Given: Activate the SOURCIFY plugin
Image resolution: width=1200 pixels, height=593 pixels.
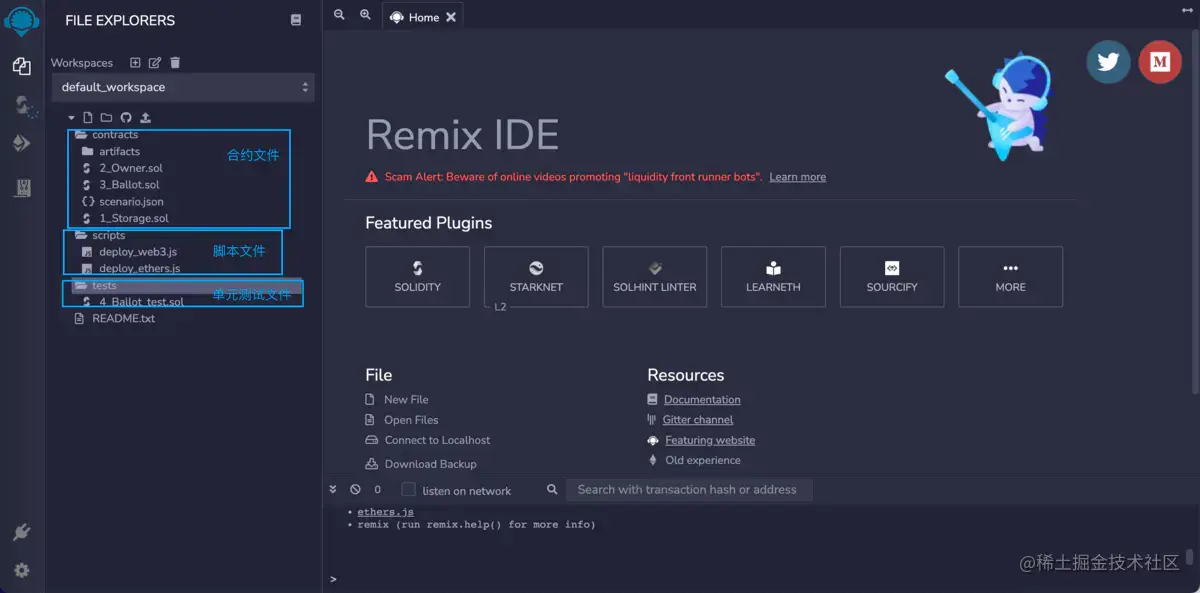Looking at the screenshot, I should click(x=892, y=277).
